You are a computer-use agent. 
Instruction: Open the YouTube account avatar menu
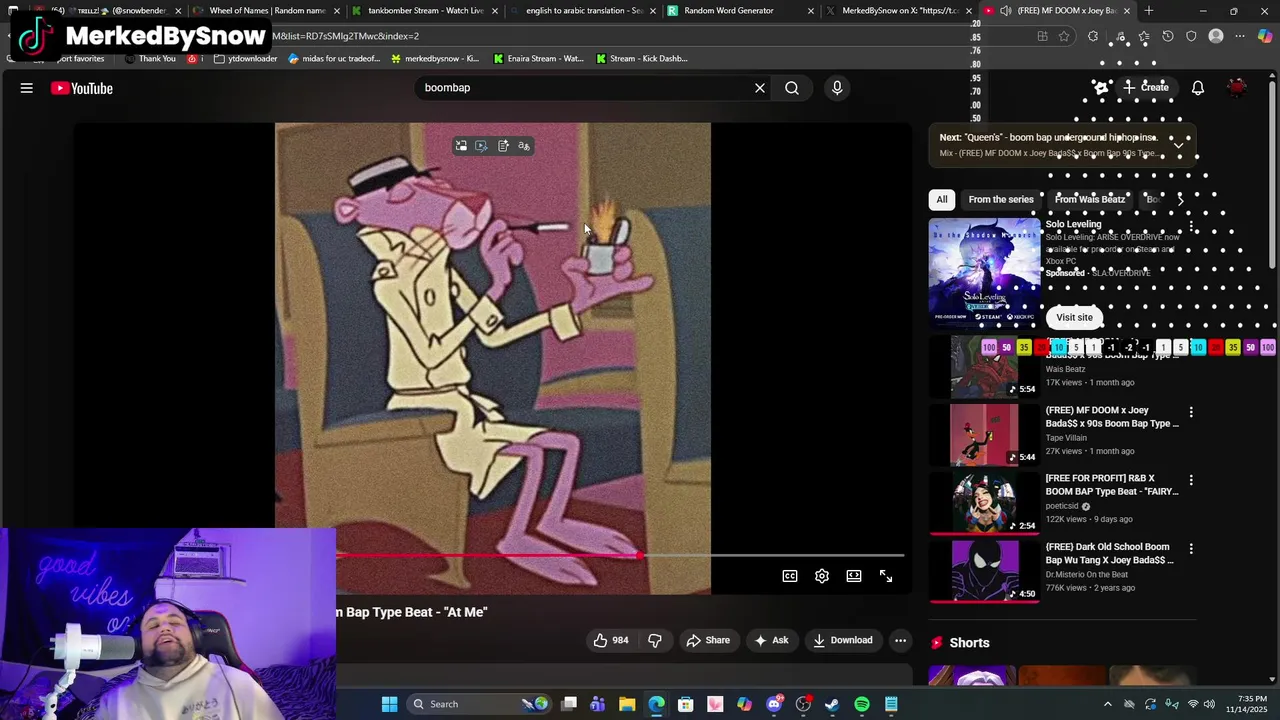[x=1238, y=88]
